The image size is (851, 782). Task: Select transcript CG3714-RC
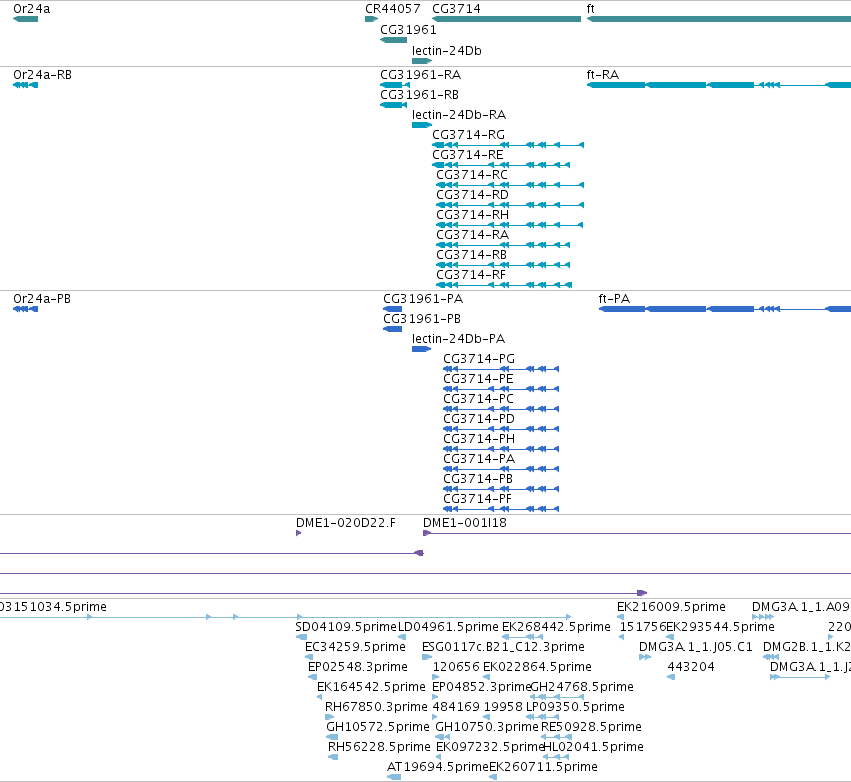tap(510, 185)
